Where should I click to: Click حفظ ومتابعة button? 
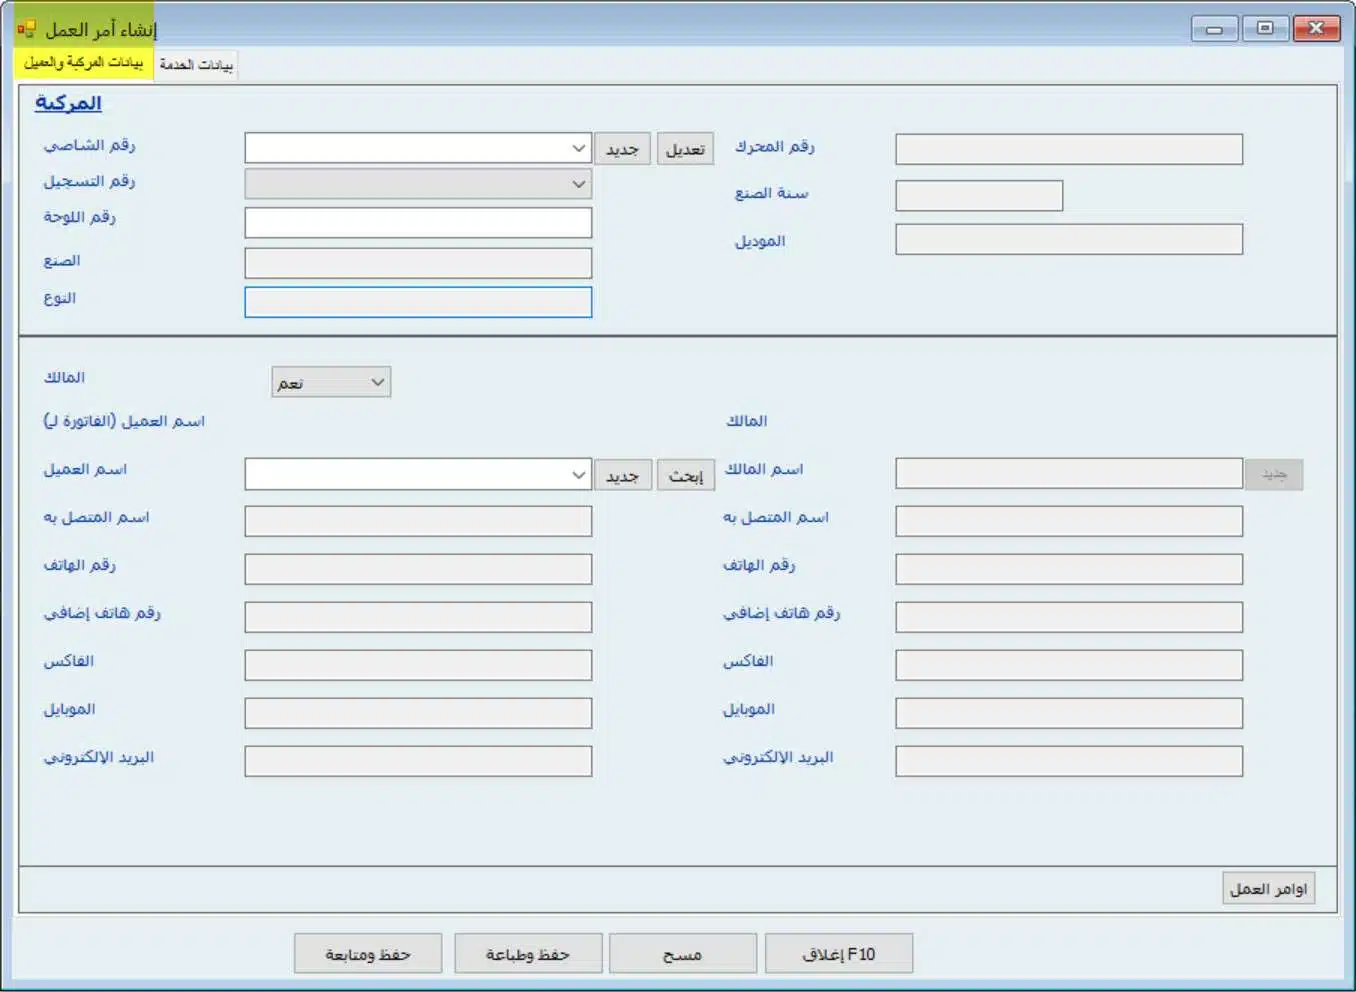click(368, 954)
